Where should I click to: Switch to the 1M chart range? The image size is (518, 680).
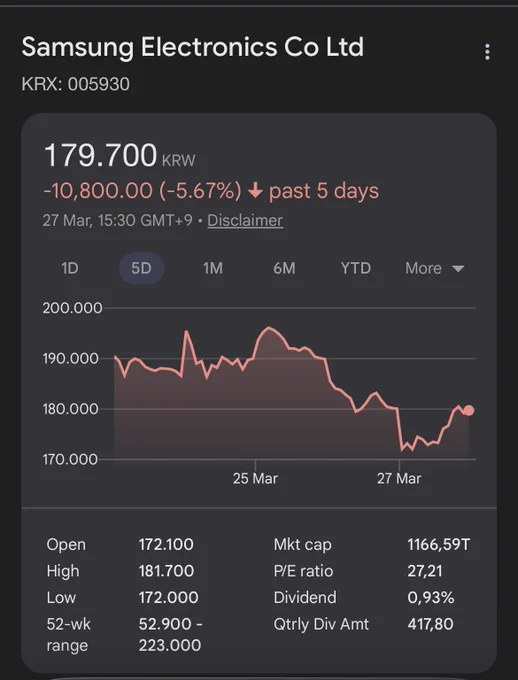(213, 268)
